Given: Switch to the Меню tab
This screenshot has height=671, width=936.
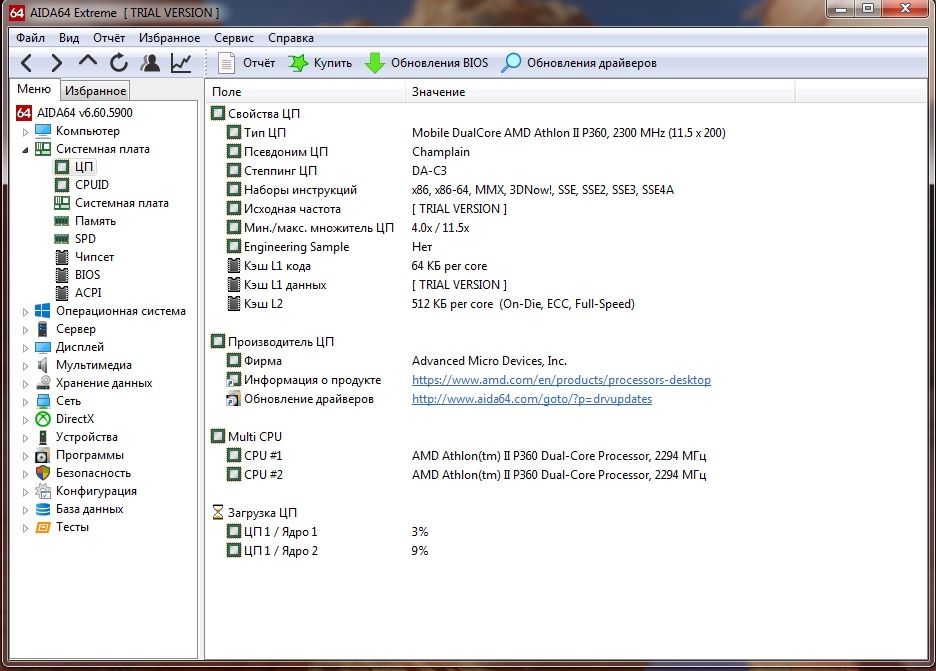Looking at the screenshot, I should pyautogui.click(x=34, y=89).
